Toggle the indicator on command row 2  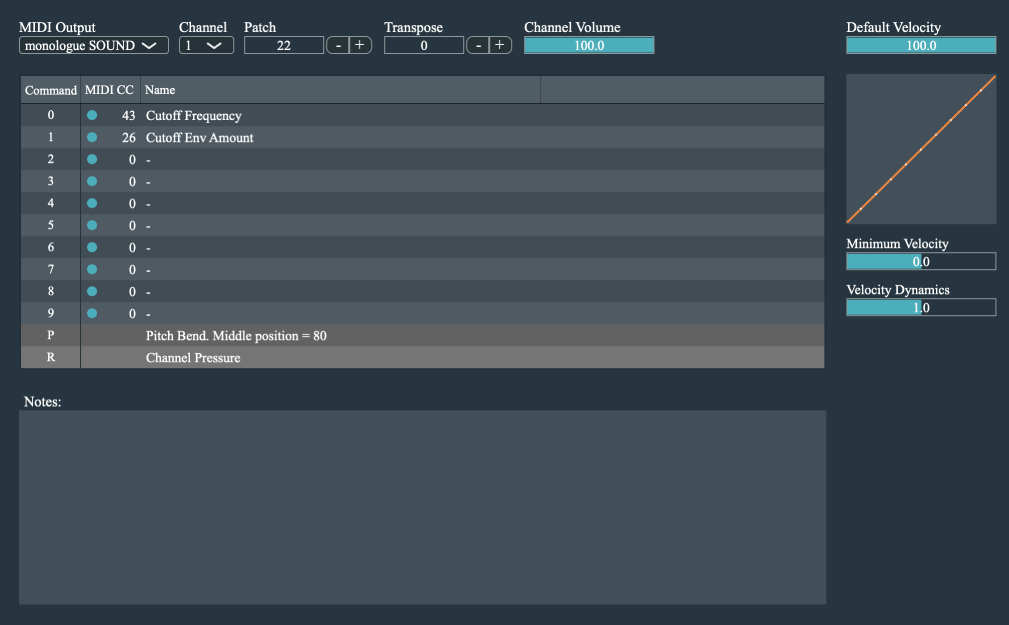pos(91,159)
